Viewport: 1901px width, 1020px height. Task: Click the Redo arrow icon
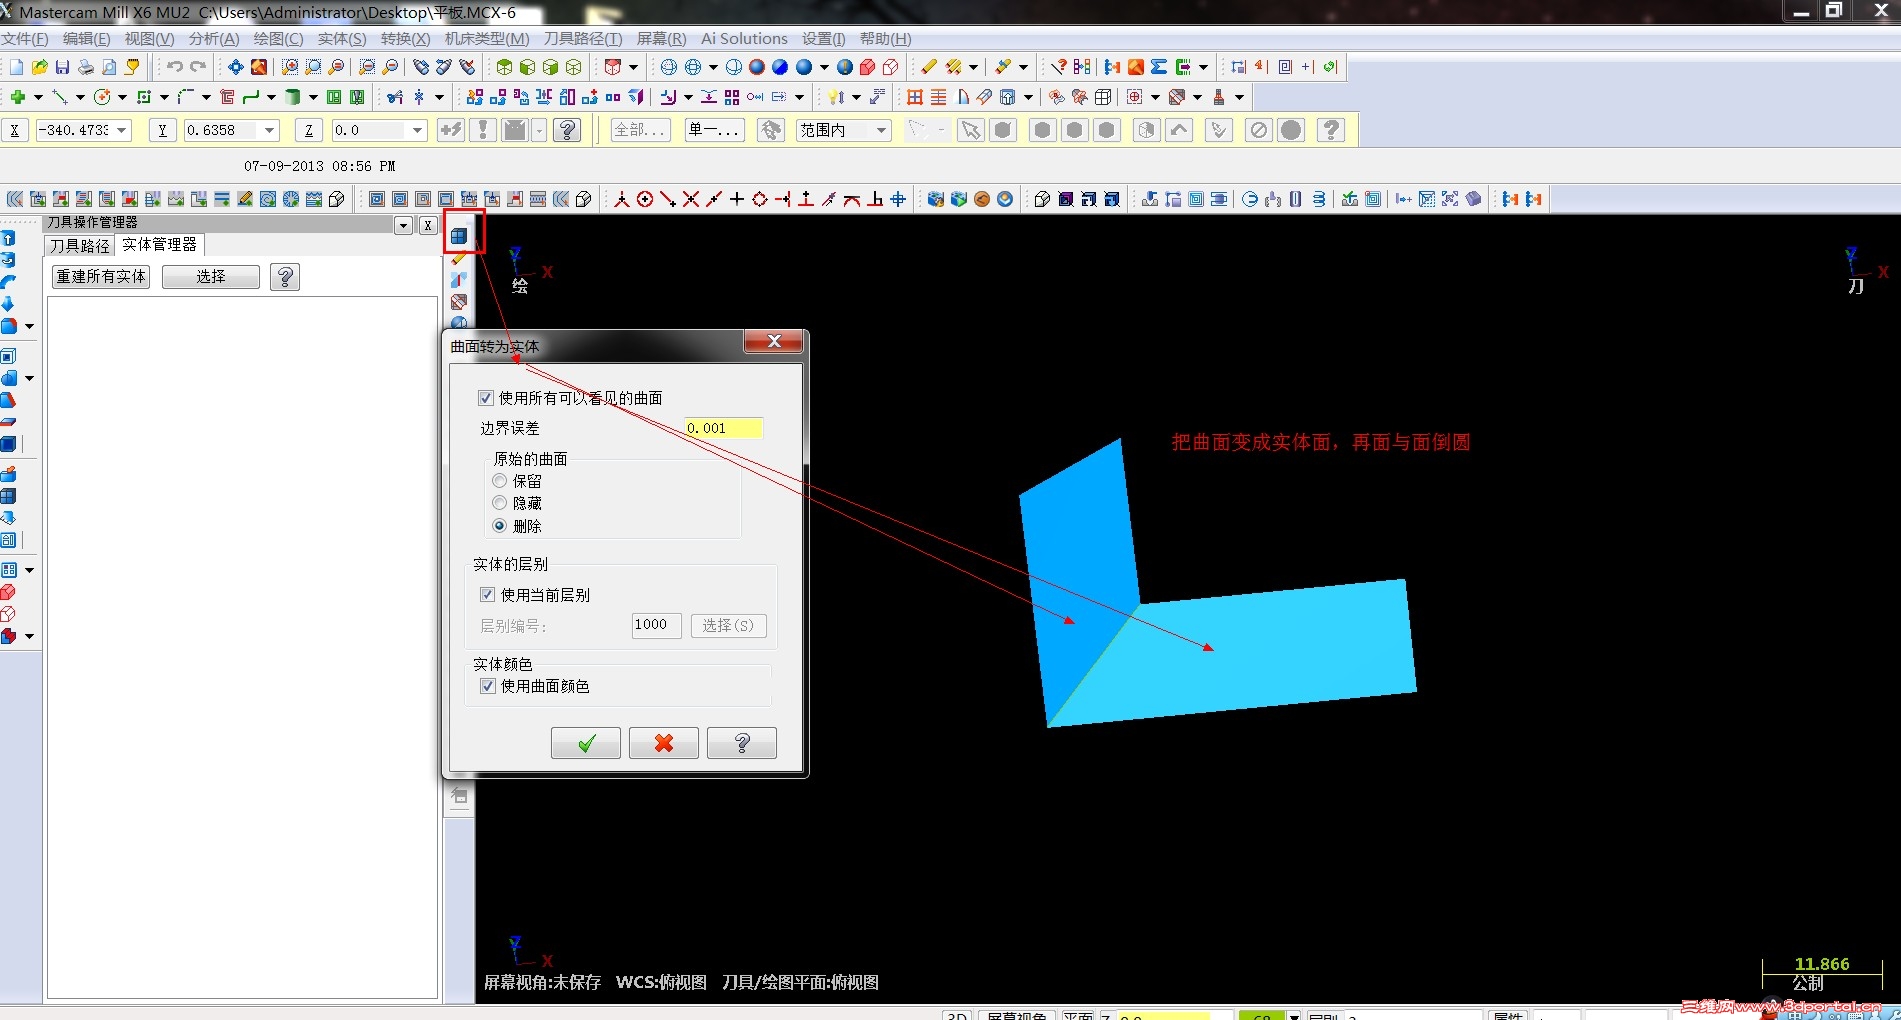pos(198,67)
